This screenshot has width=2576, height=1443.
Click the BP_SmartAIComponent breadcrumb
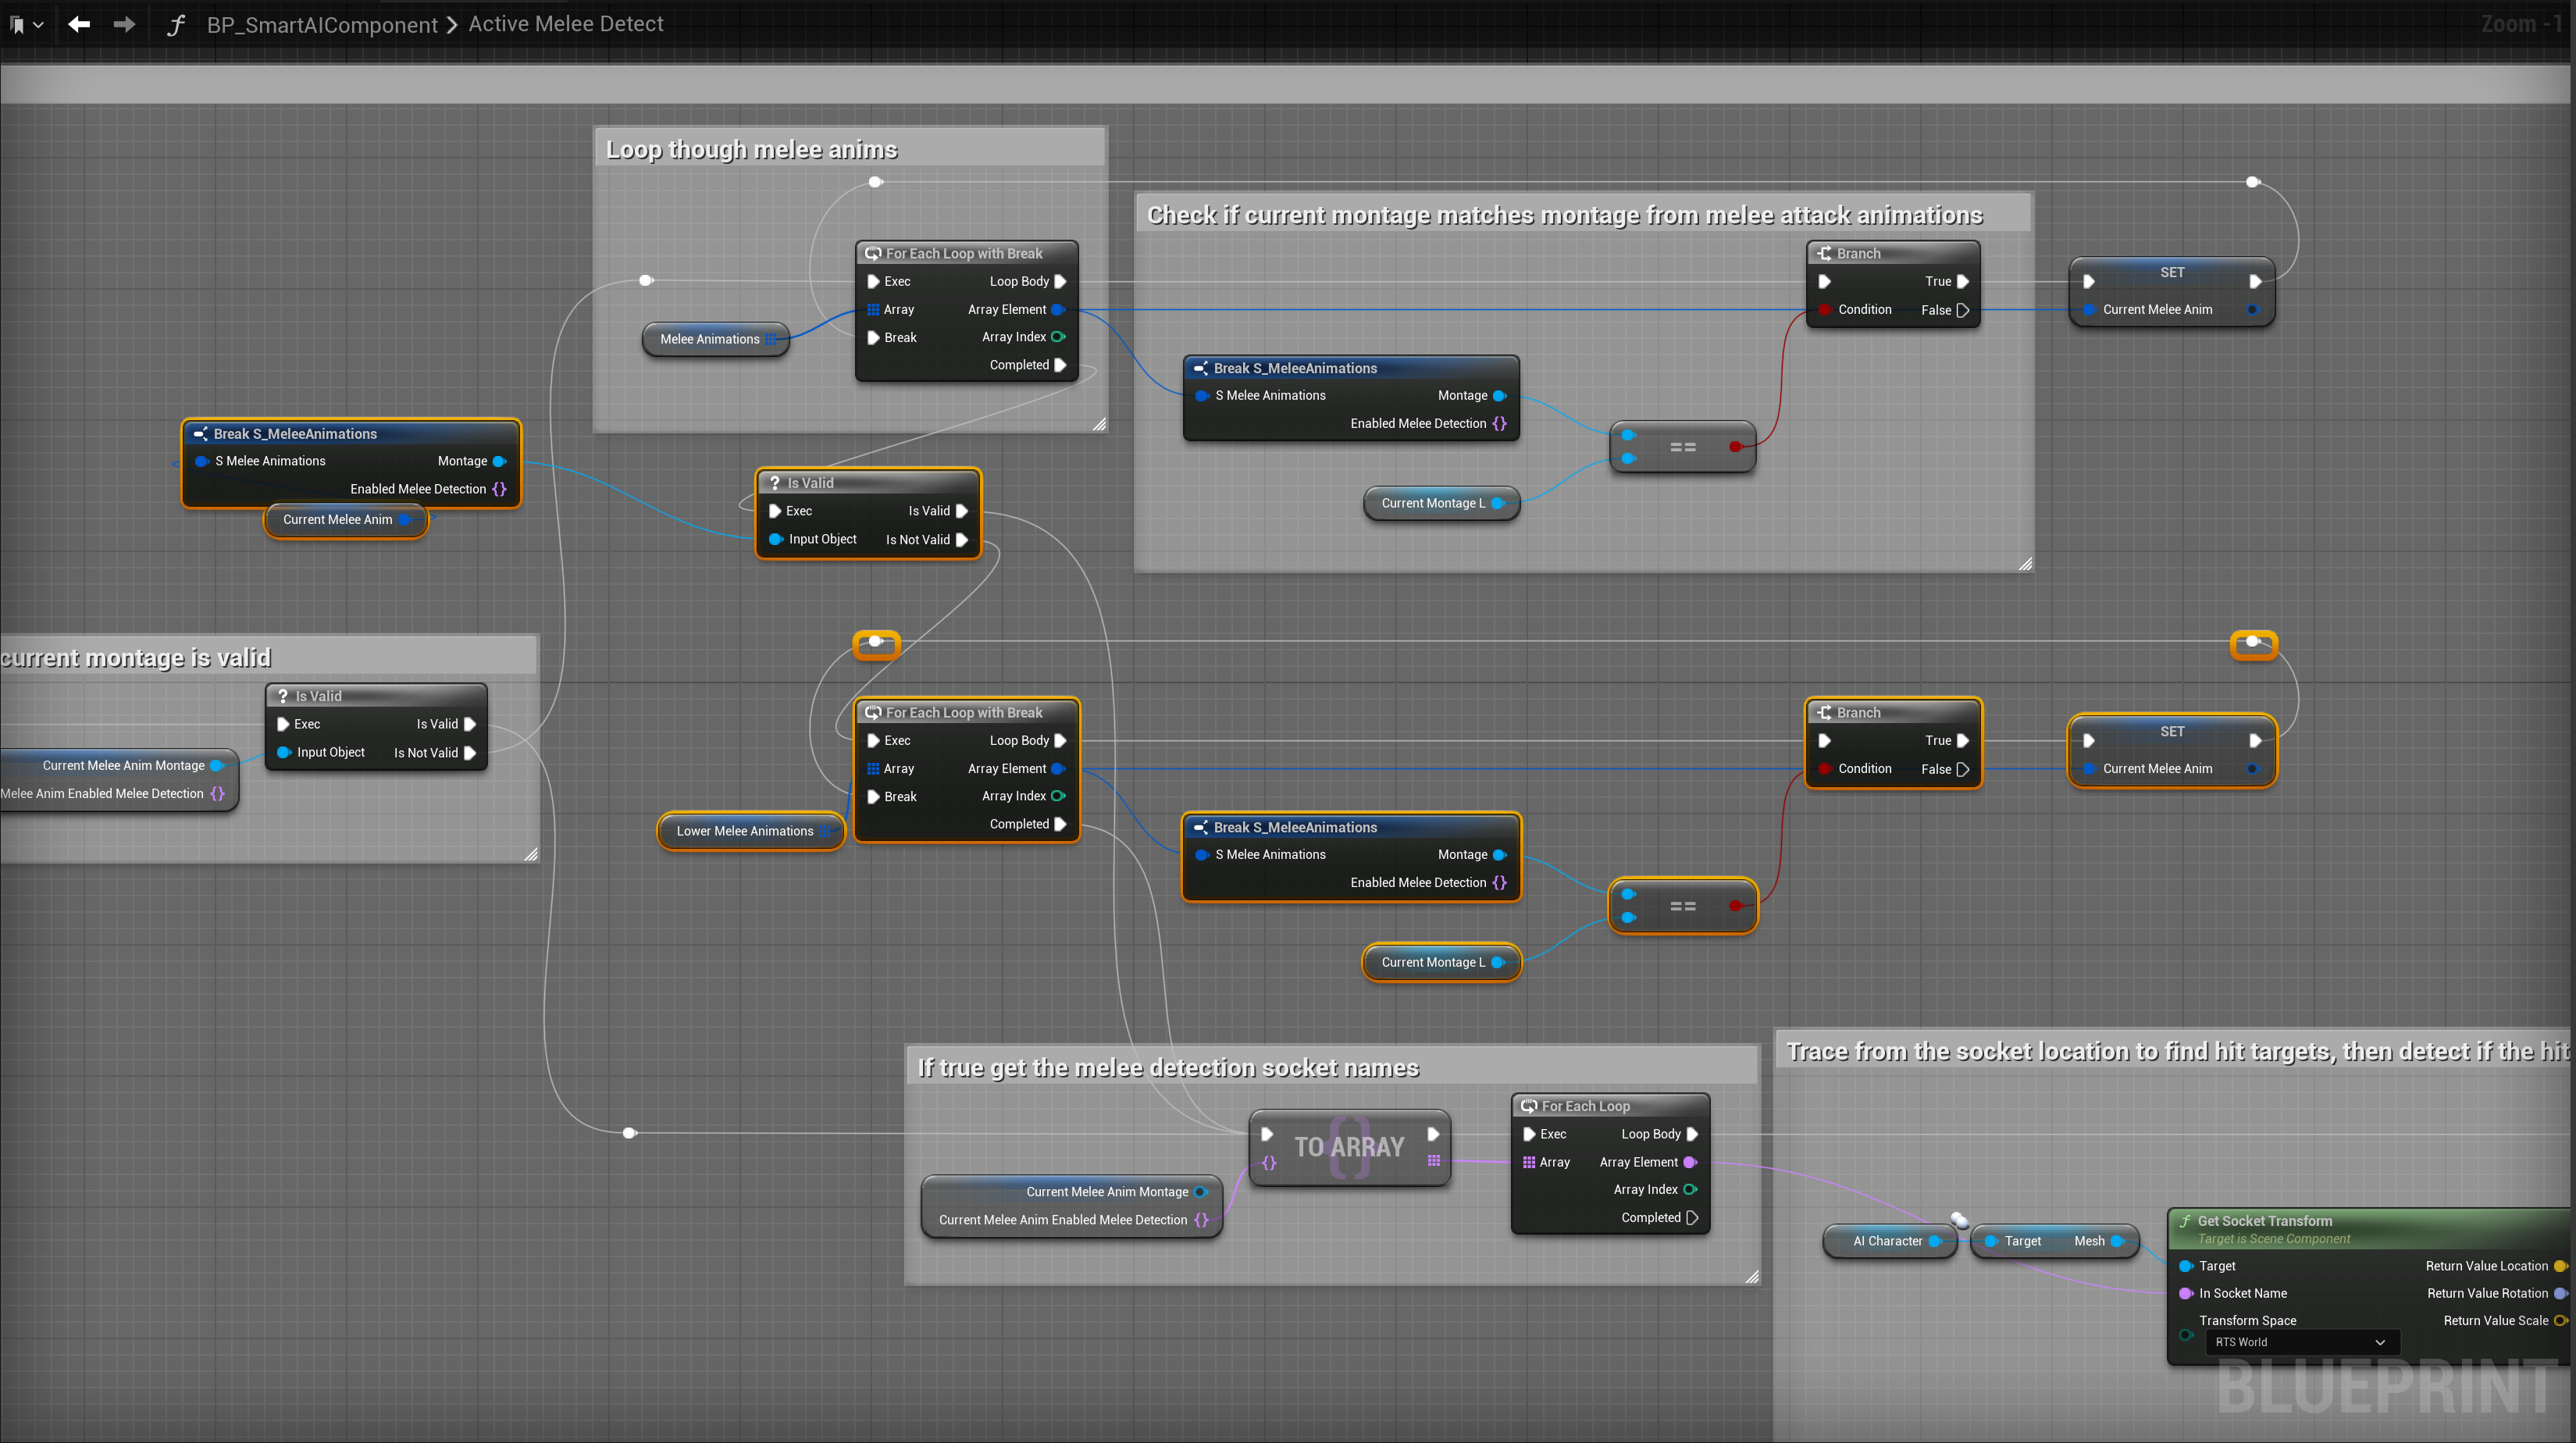[322, 24]
